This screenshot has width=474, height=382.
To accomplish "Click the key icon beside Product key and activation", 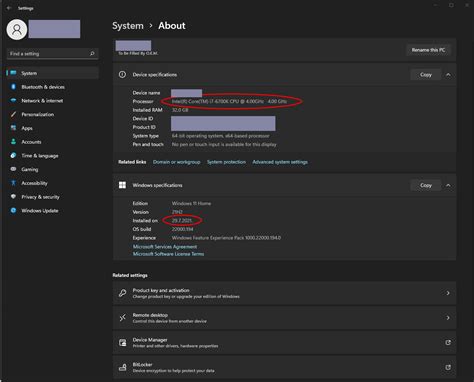I will click(122, 293).
